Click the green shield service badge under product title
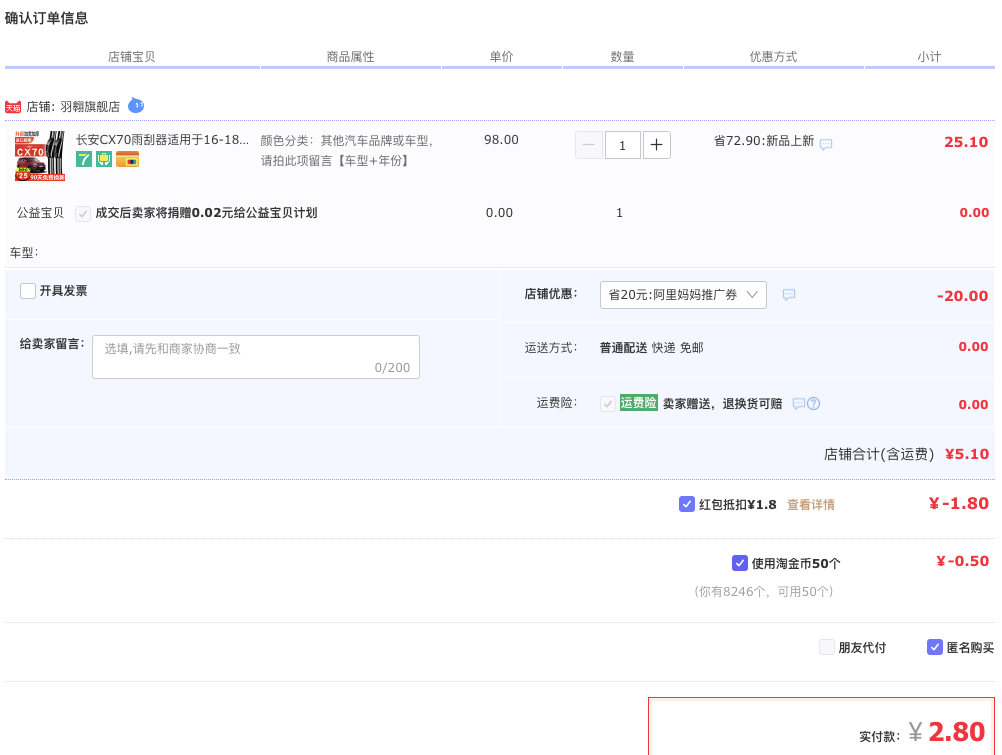1002x755 pixels. (104, 159)
